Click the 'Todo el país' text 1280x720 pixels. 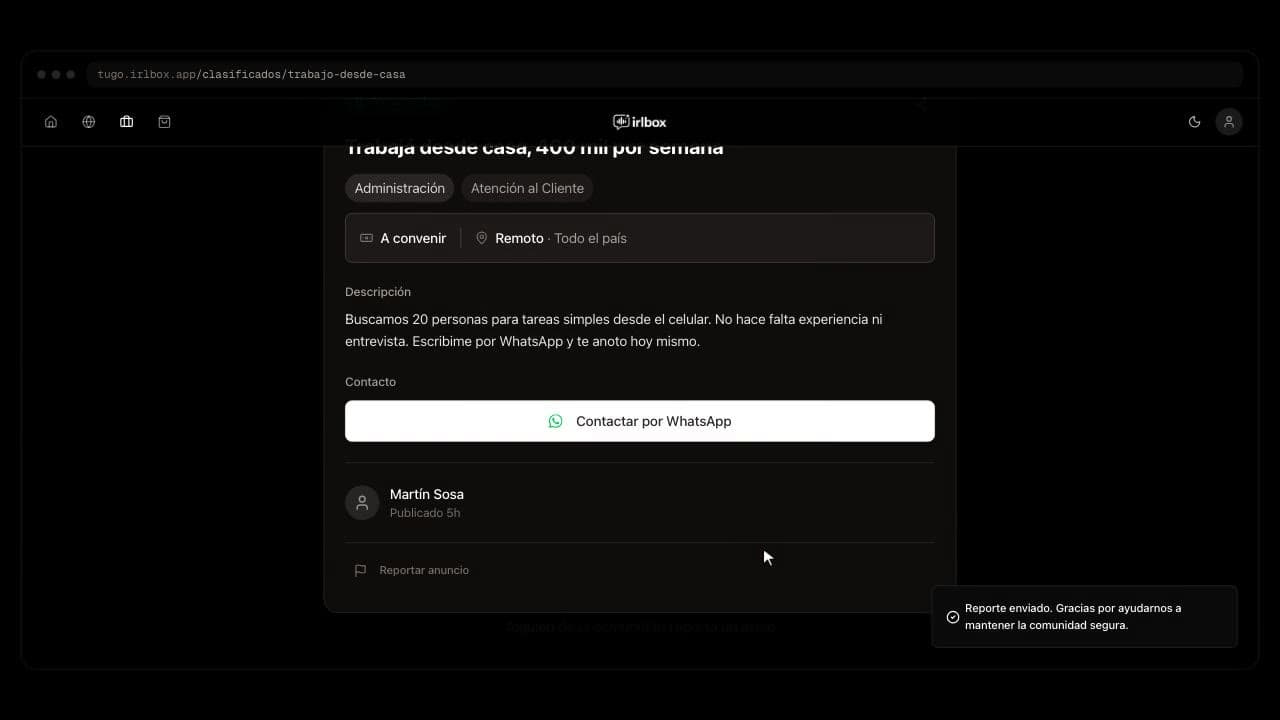point(591,238)
